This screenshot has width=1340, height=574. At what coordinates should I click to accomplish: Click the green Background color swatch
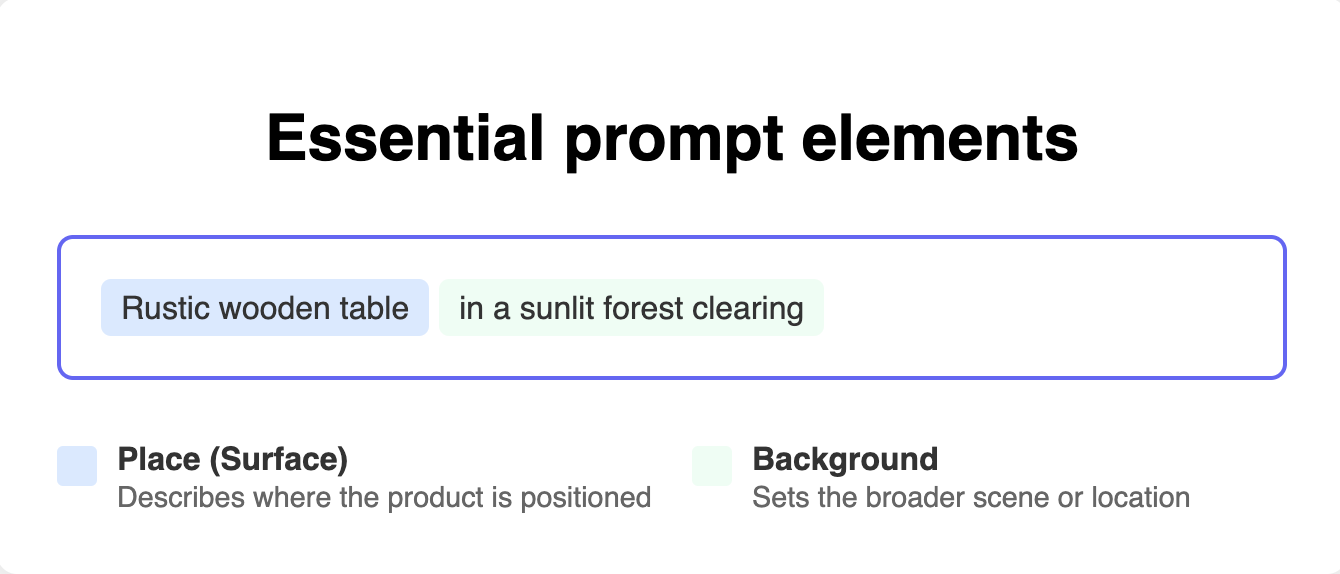click(x=712, y=466)
